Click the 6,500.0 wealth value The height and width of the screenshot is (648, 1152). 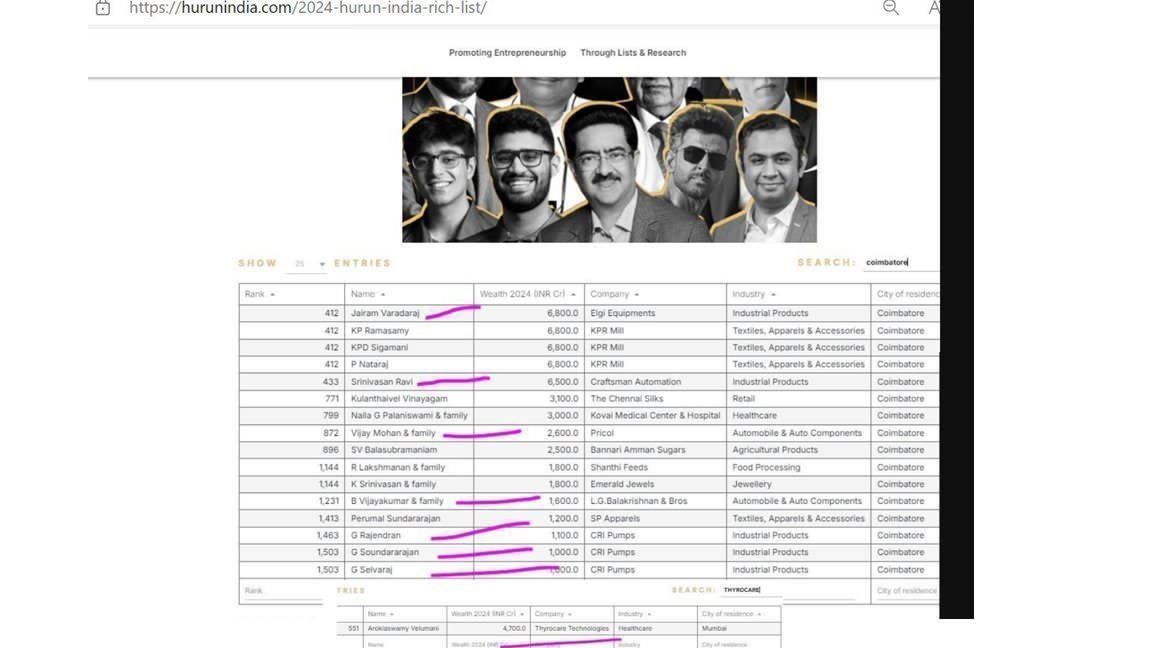(562, 382)
